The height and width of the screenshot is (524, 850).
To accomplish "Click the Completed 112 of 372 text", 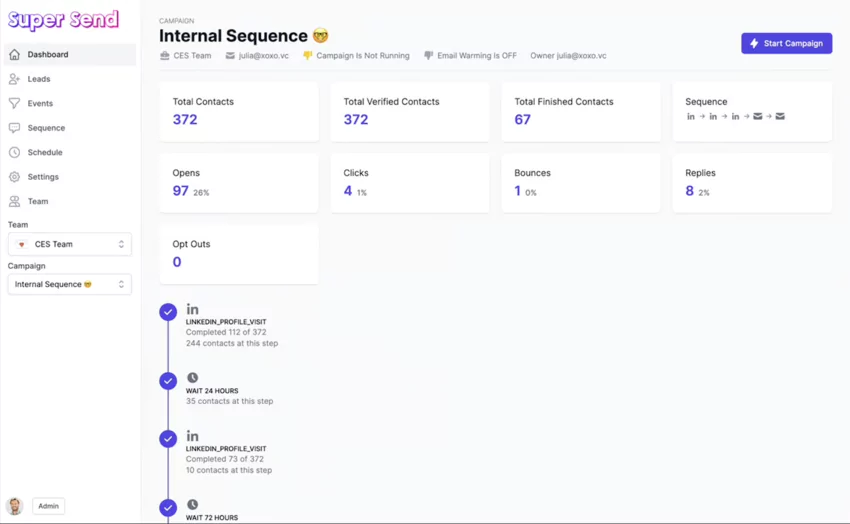I will 226,332.
